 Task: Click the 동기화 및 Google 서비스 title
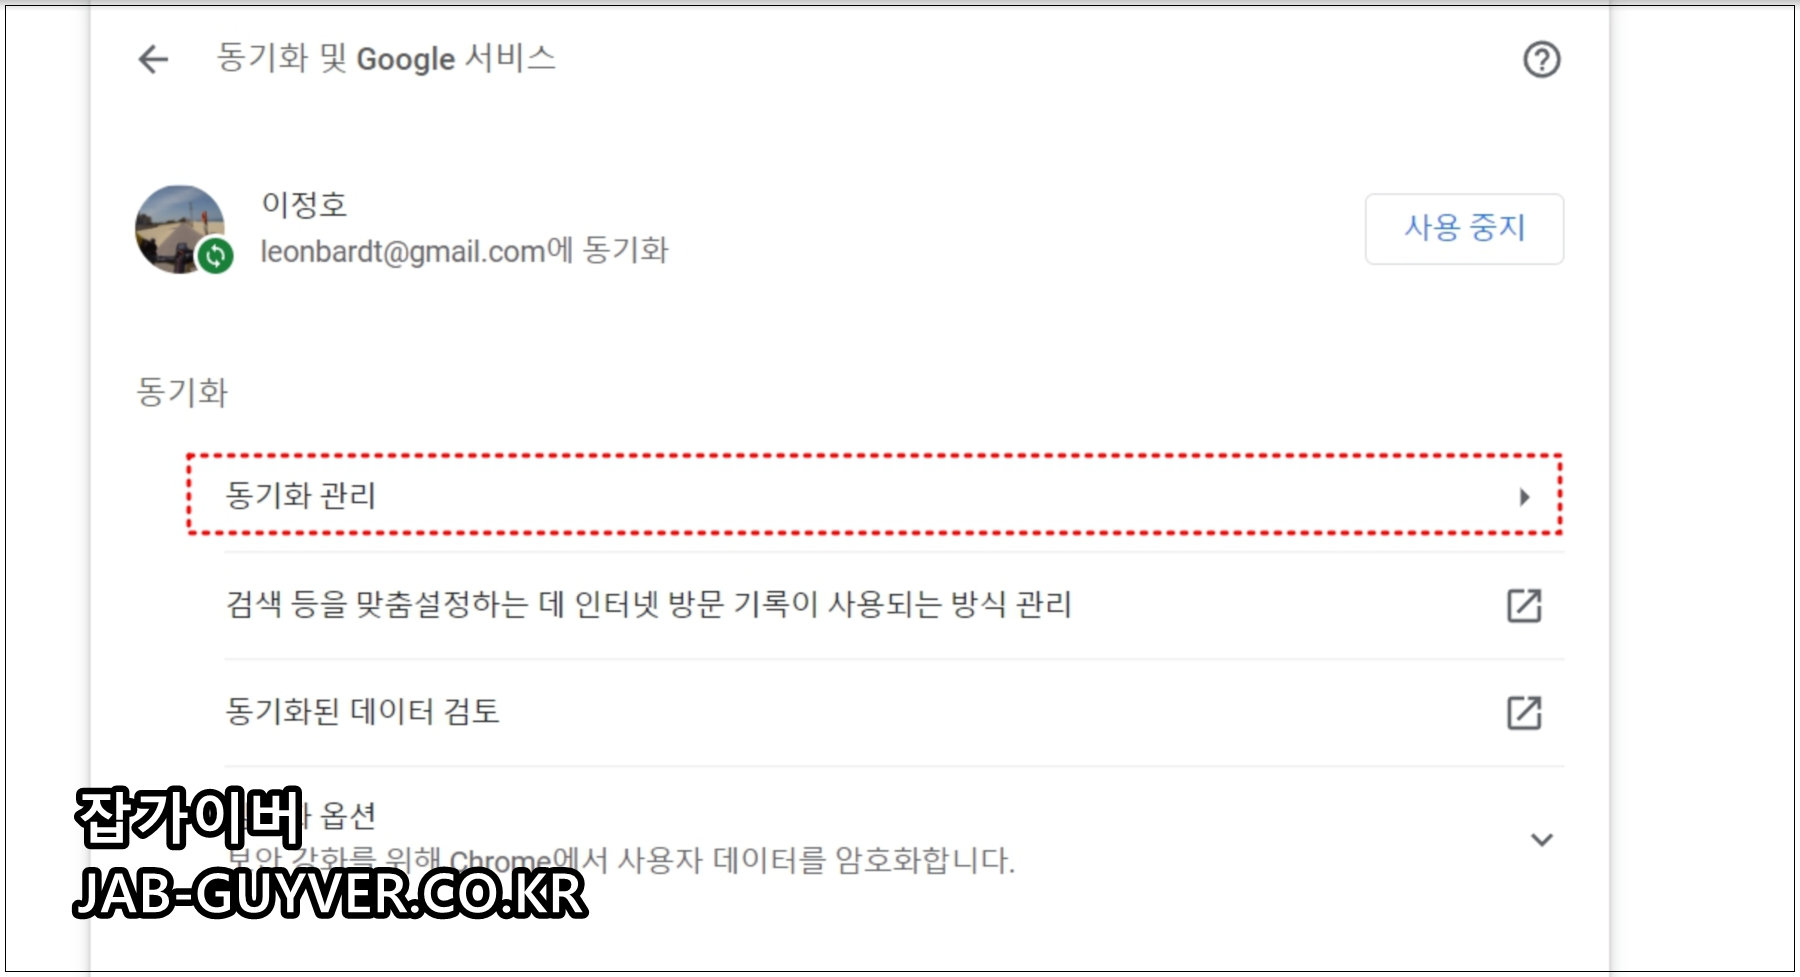[386, 59]
